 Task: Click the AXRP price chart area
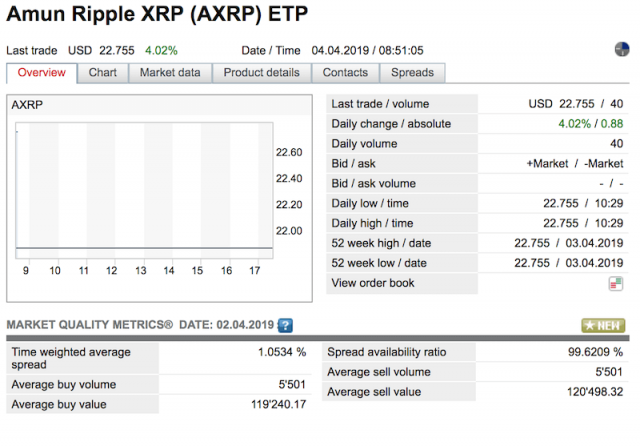[144, 191]
